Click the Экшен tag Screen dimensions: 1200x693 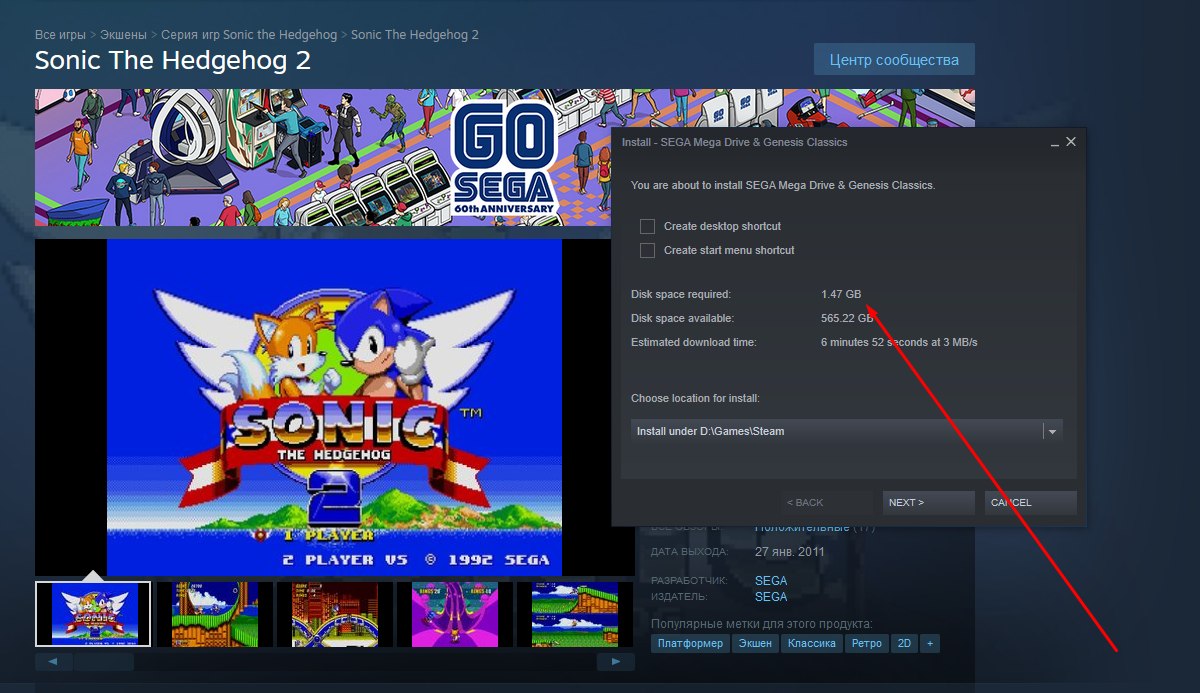pyautogui.click(x=755, y=643)
